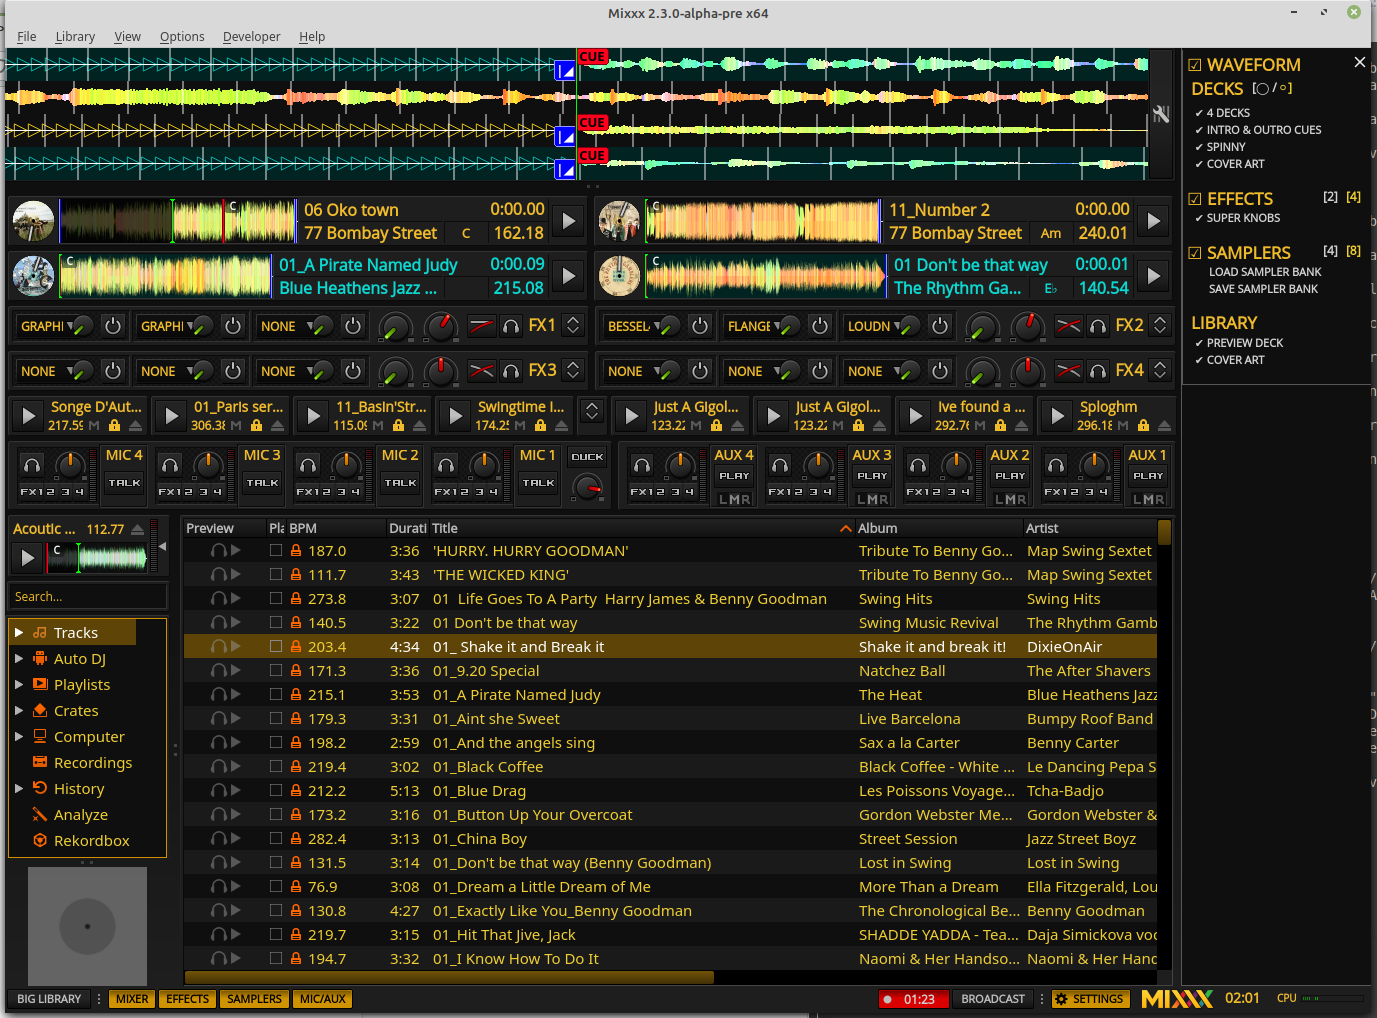Open the Help menu
Viewport: 1377px width, 1018px height.
312,37
